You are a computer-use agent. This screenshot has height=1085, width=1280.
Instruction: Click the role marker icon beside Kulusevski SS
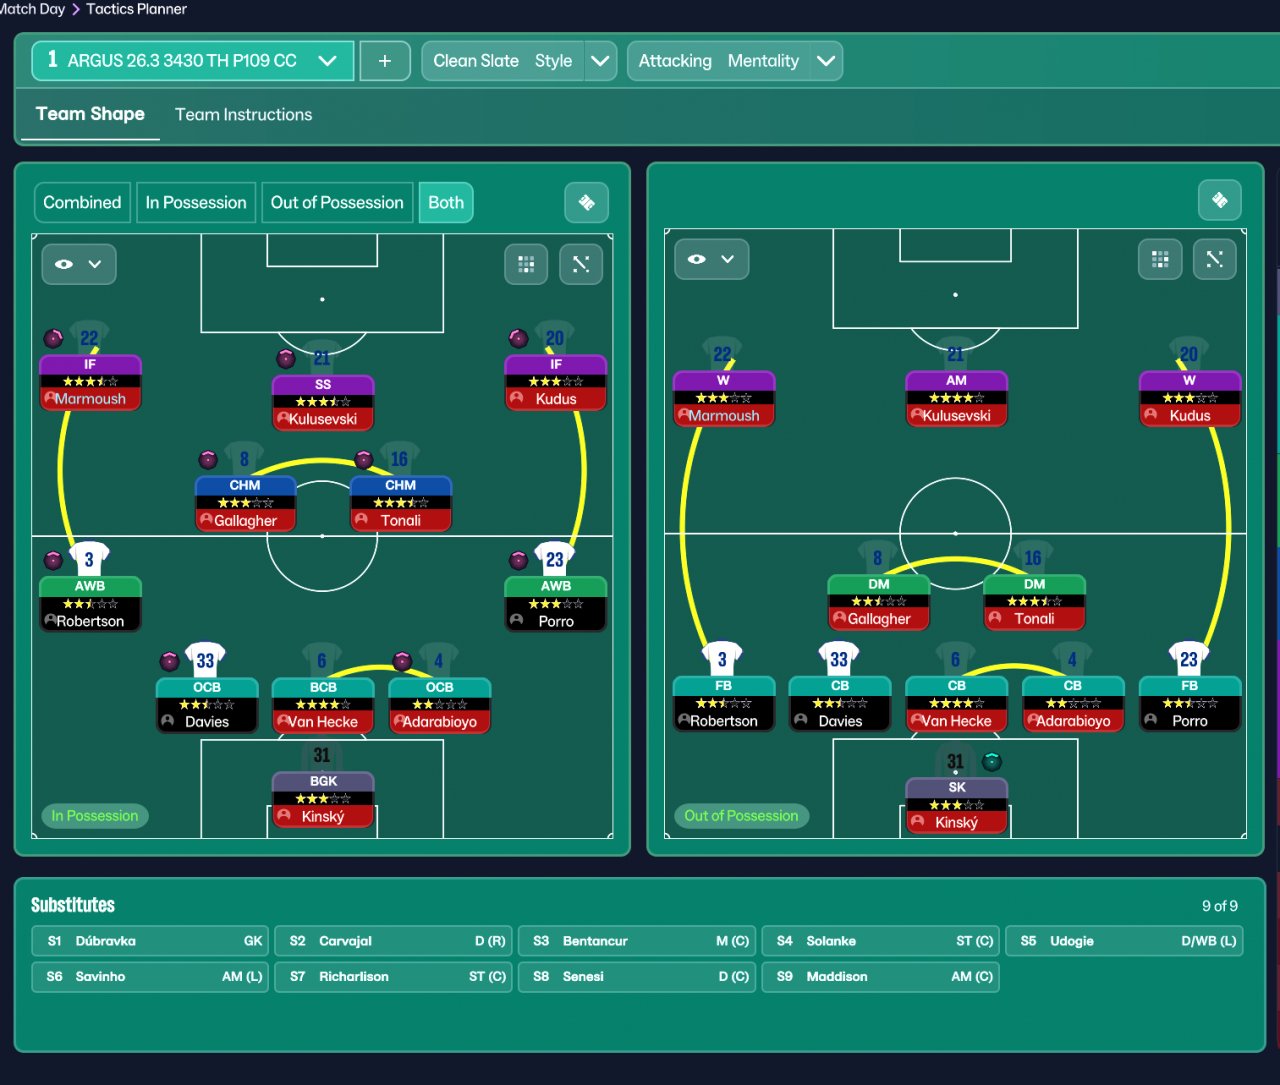[x=286, y=358]
